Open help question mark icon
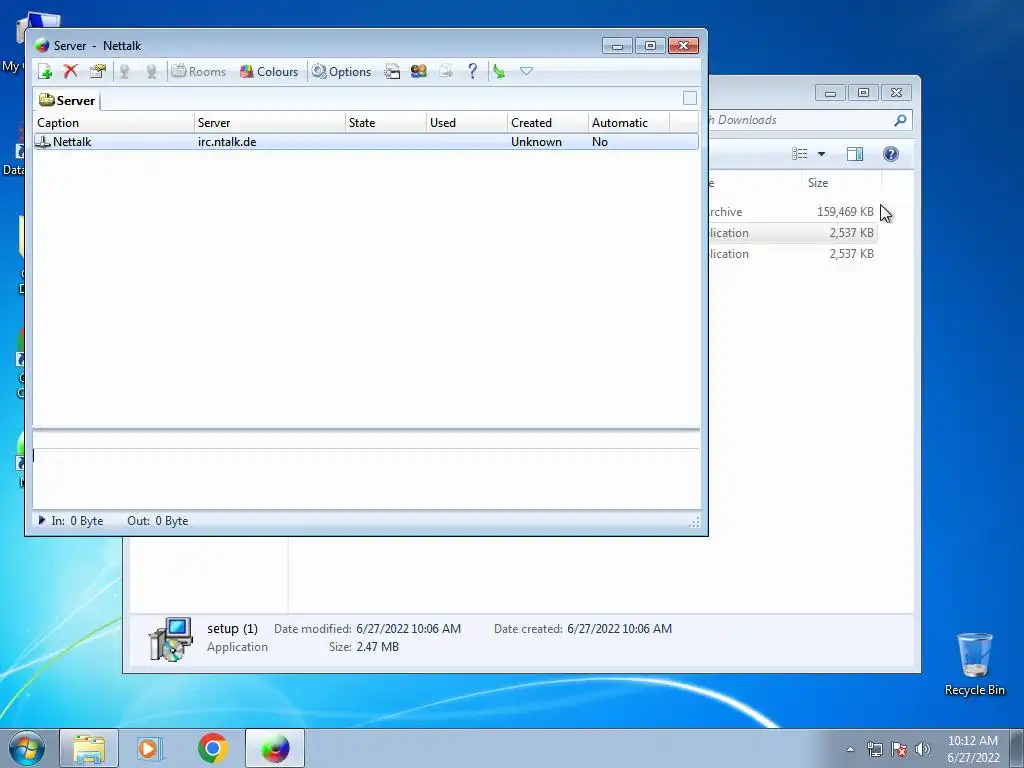This screenshot has height=768, width=1024. point(473,72)
